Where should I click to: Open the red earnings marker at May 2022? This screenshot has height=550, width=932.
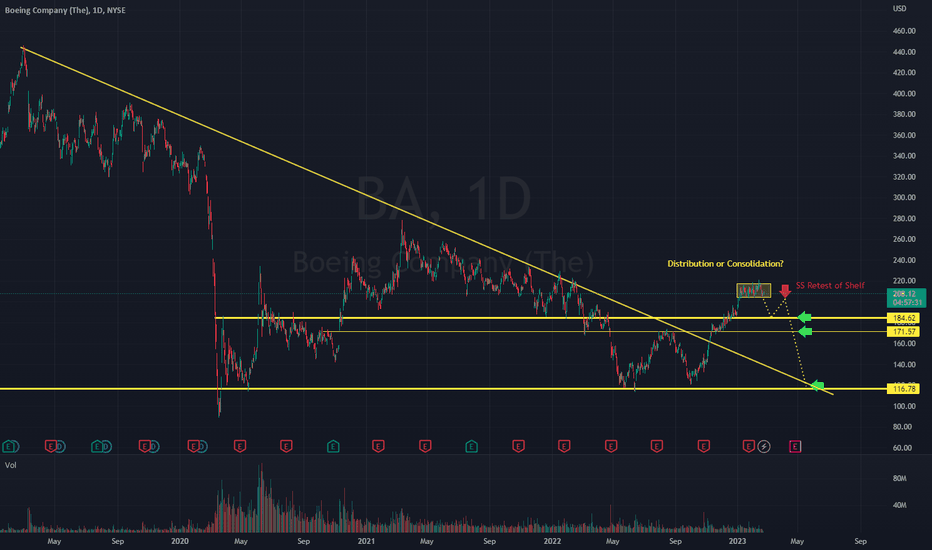[611, 446]
